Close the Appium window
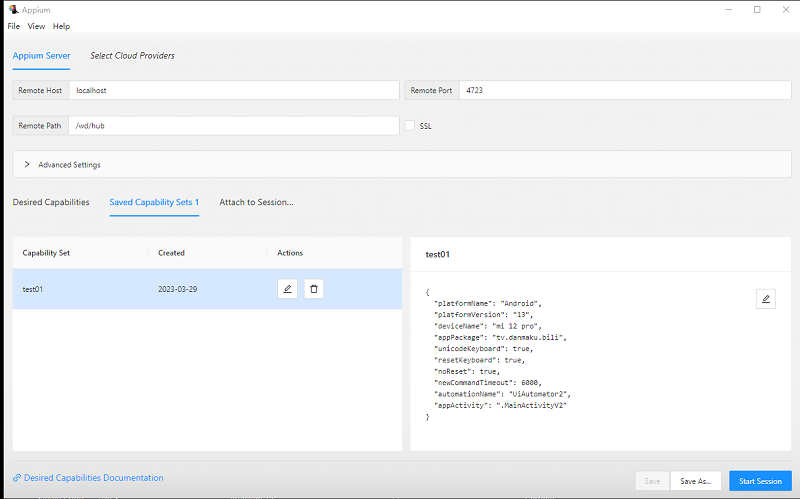 point(786,10)
